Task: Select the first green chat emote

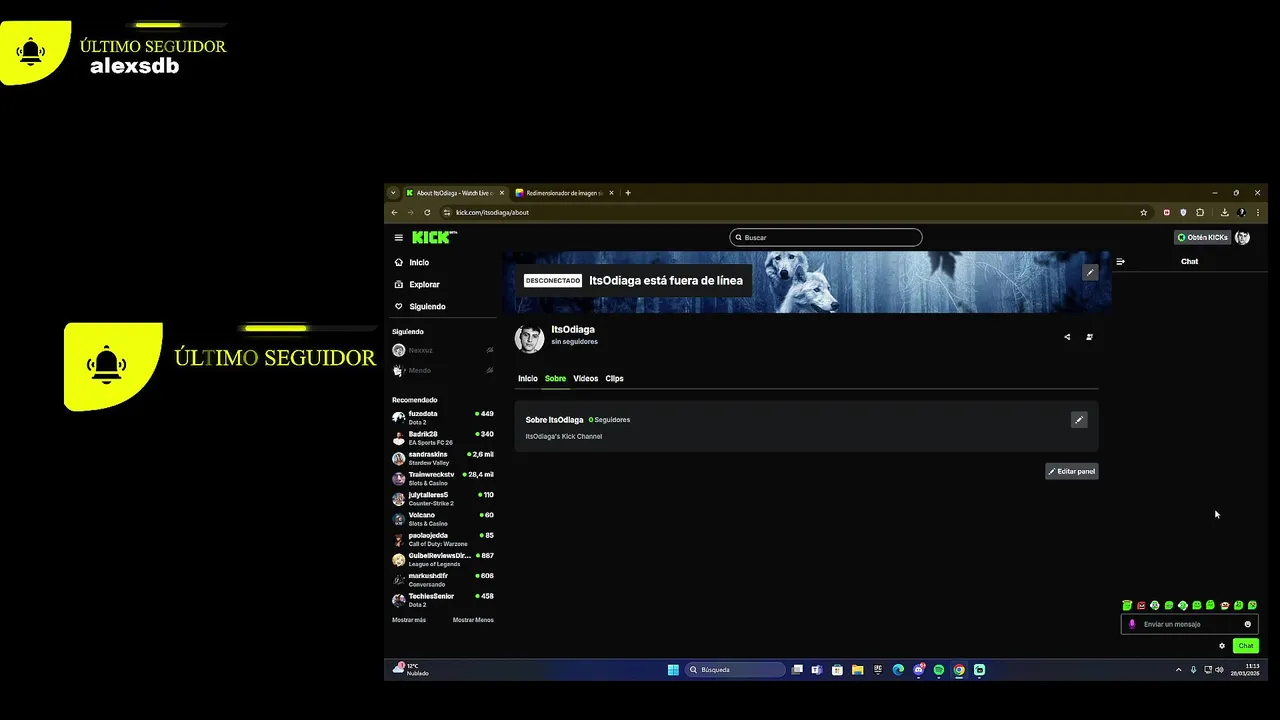Action: tap(1127, 605)
